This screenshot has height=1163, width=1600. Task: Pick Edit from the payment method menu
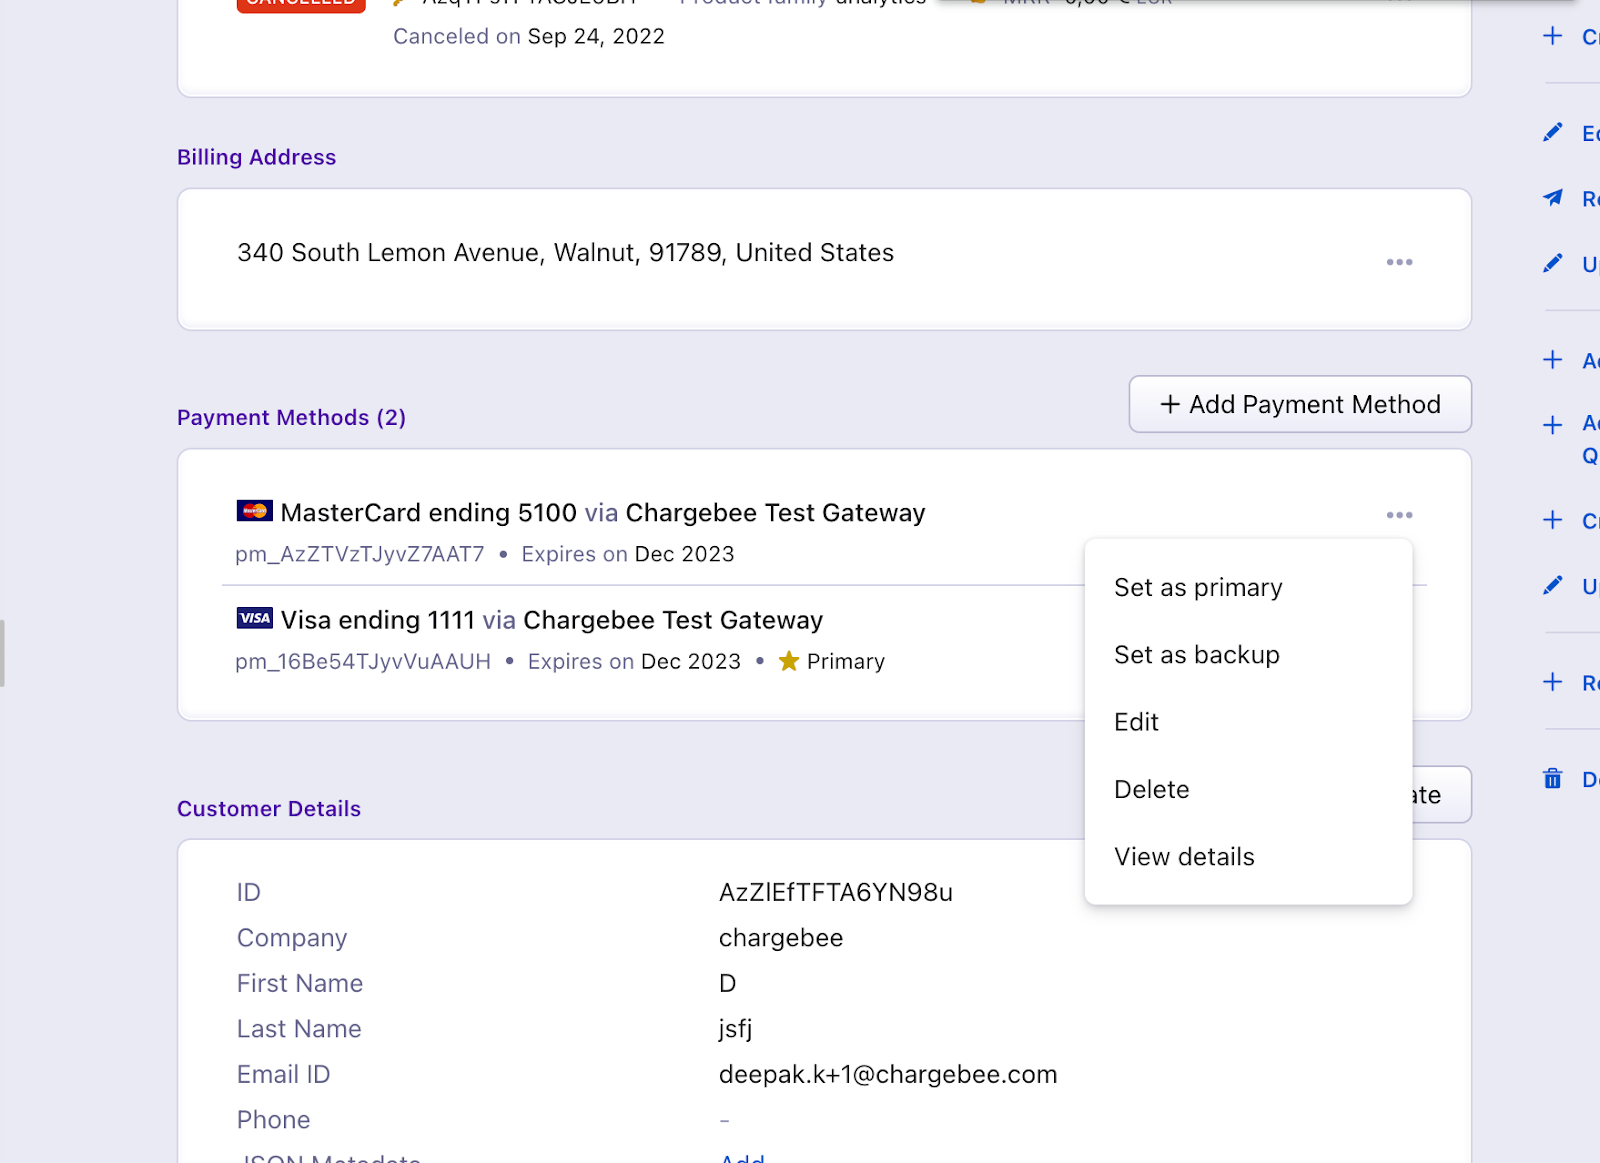pyautogui.click(x=1136, y=722)
